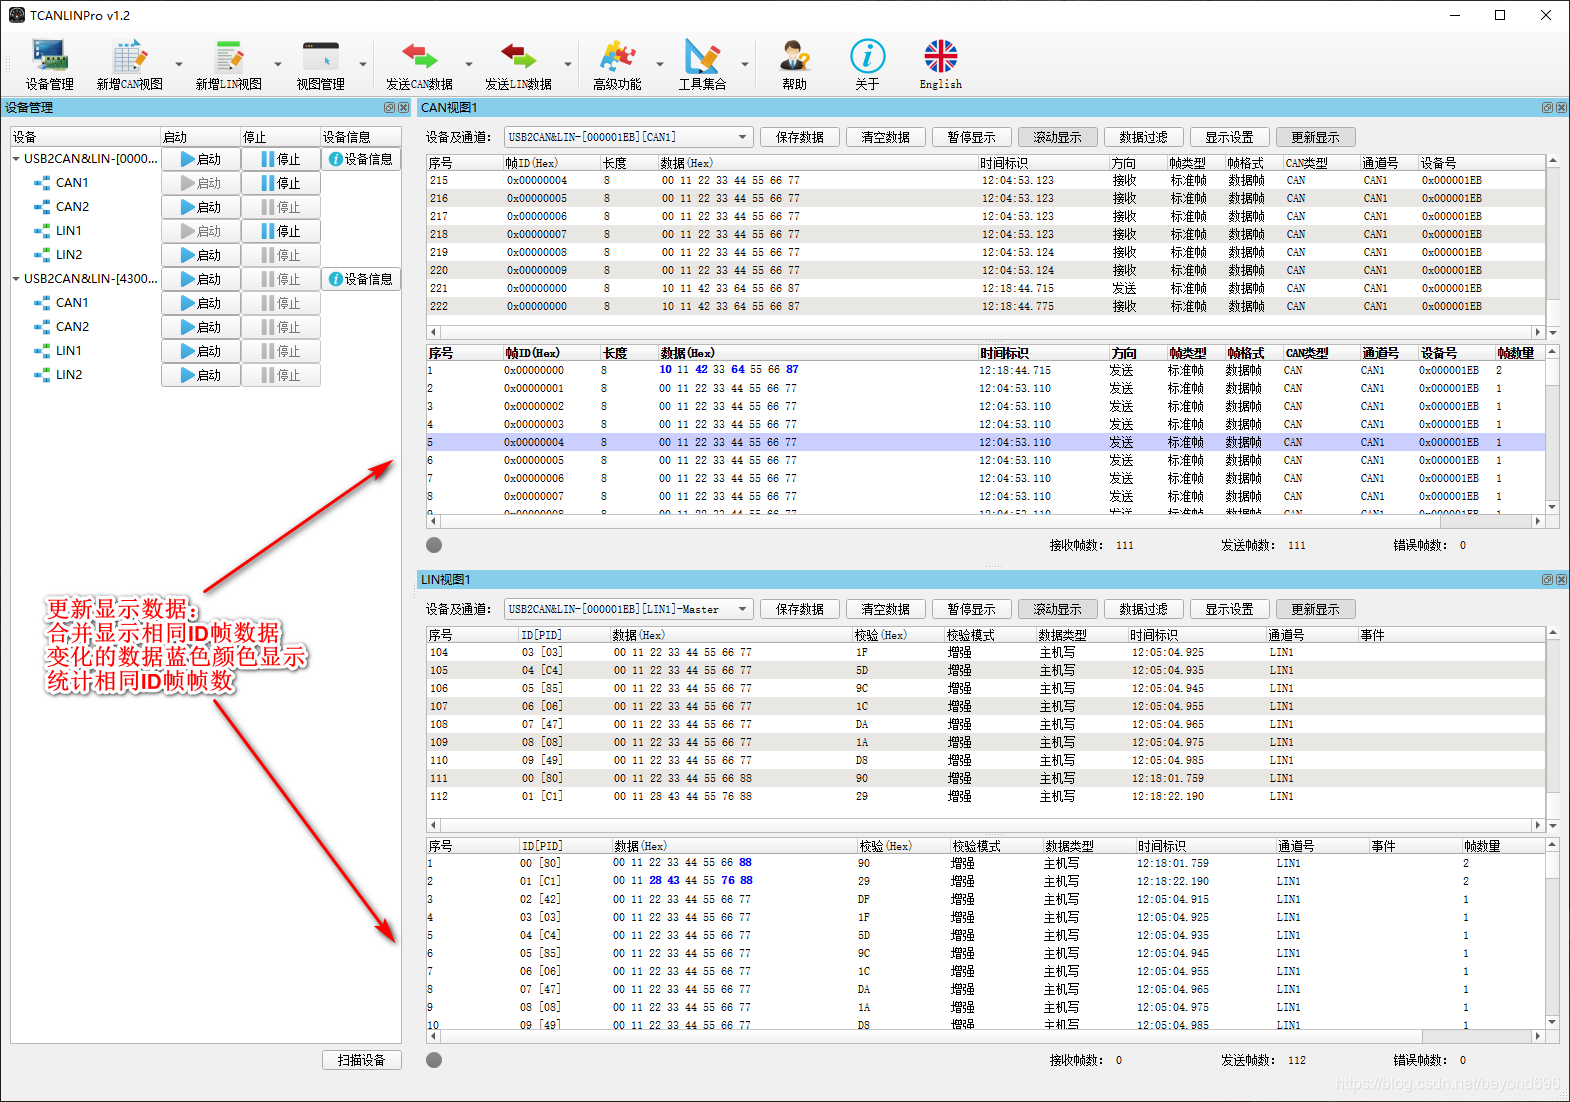1570x1102 pixels.
Task: Open dropdown arrow next to 工具集合
Action: tap(744, 65)
